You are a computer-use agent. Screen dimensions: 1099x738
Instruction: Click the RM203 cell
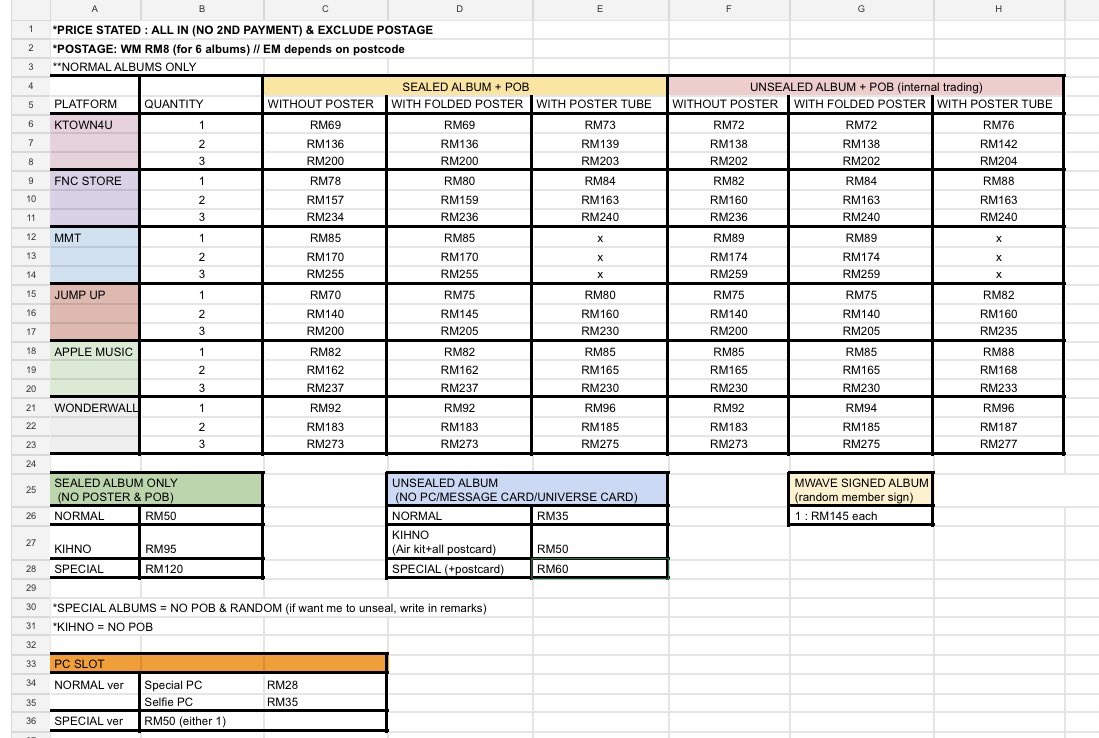coord(600,160)
